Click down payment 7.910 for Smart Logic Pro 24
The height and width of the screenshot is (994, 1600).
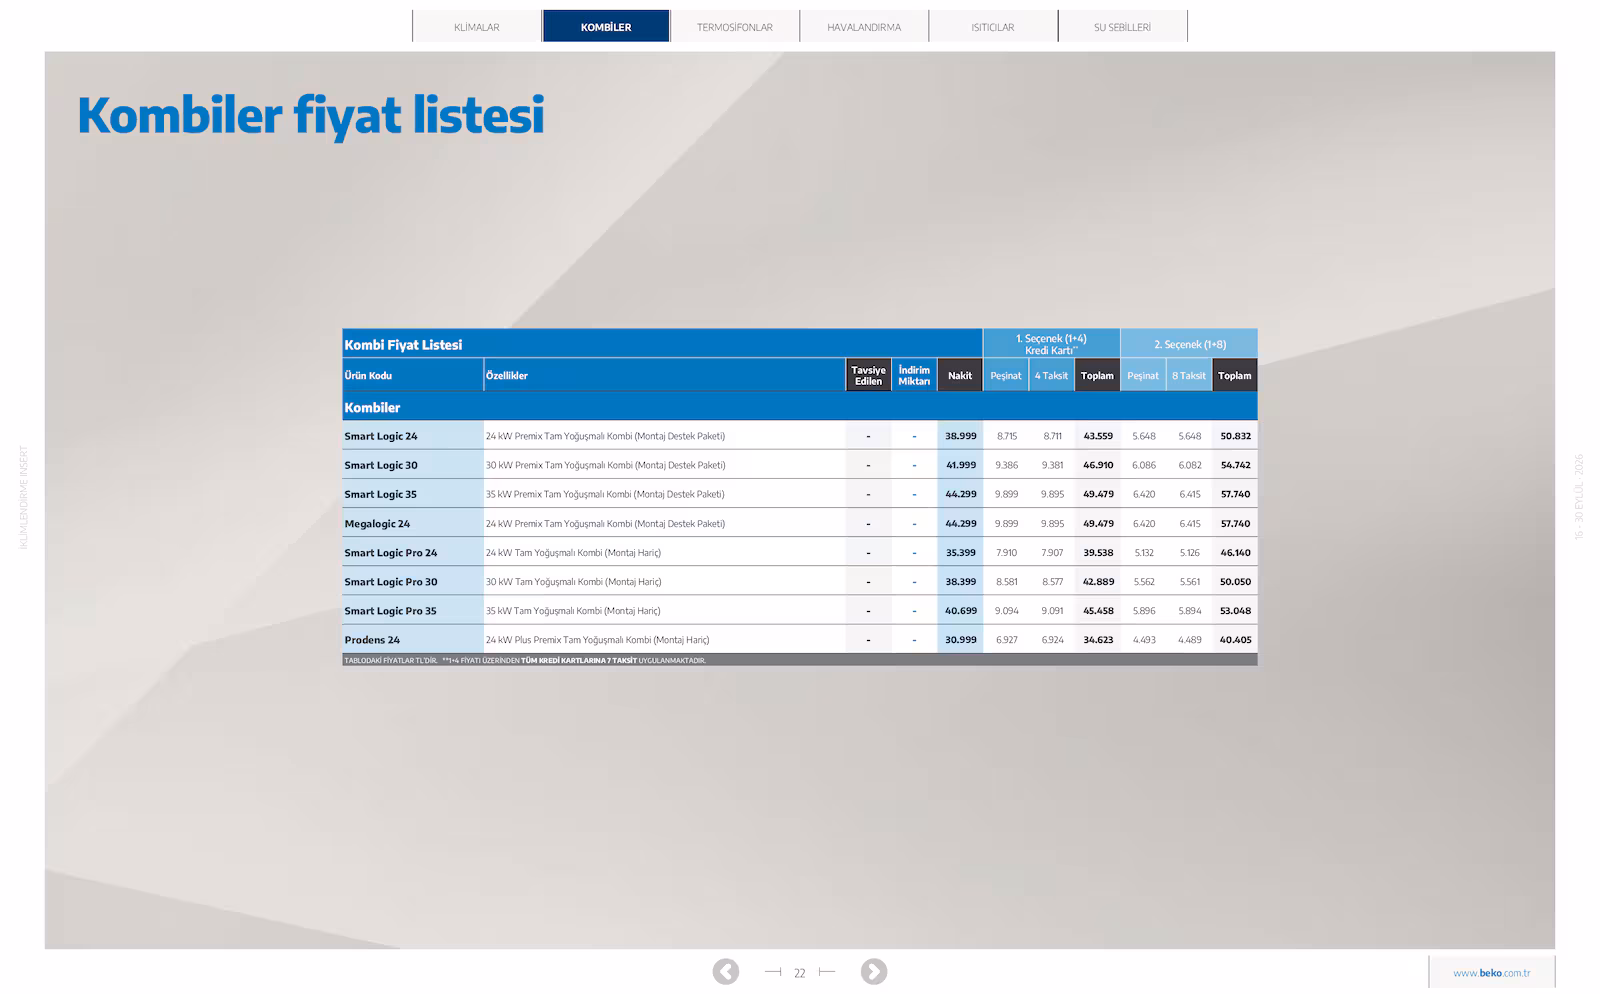coord(1007,553)
